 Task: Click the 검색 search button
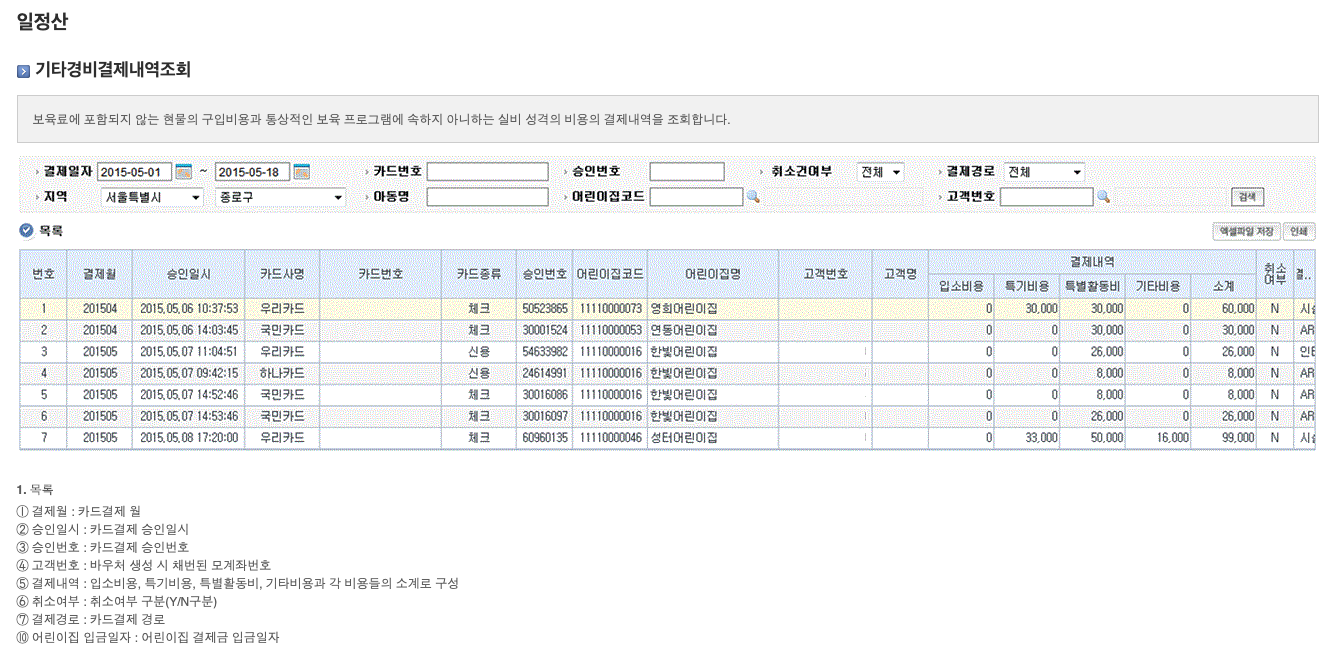pos(1247,197)
